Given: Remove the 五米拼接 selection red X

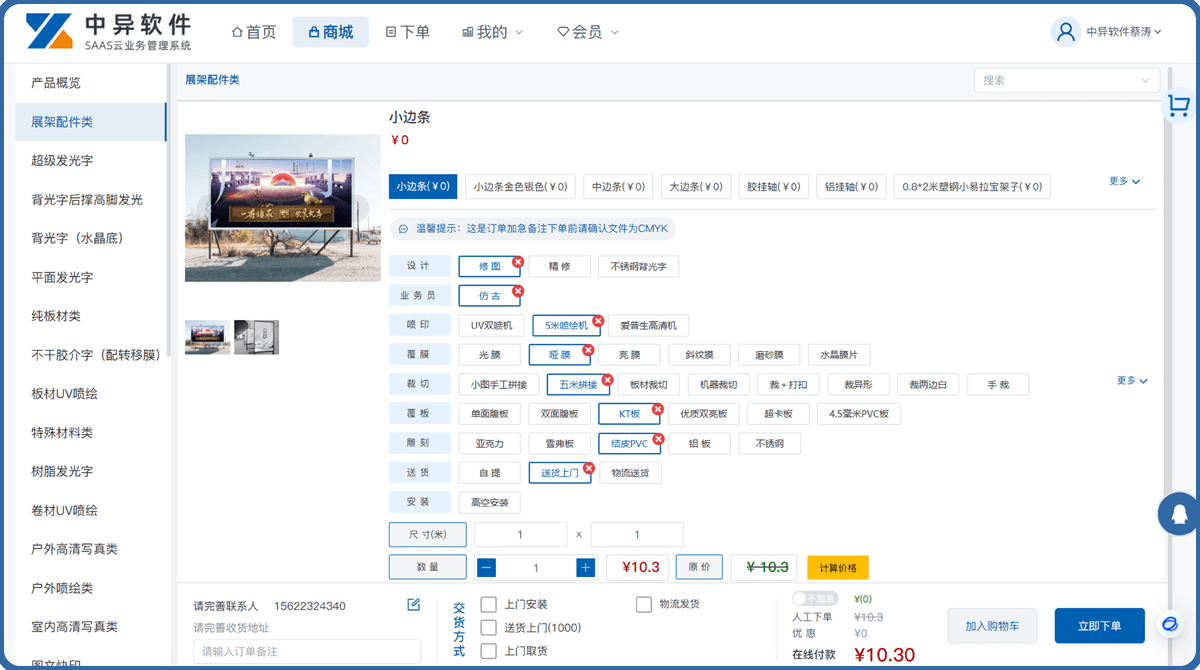Looking at the screenshot, I should [x=607, y=380].
